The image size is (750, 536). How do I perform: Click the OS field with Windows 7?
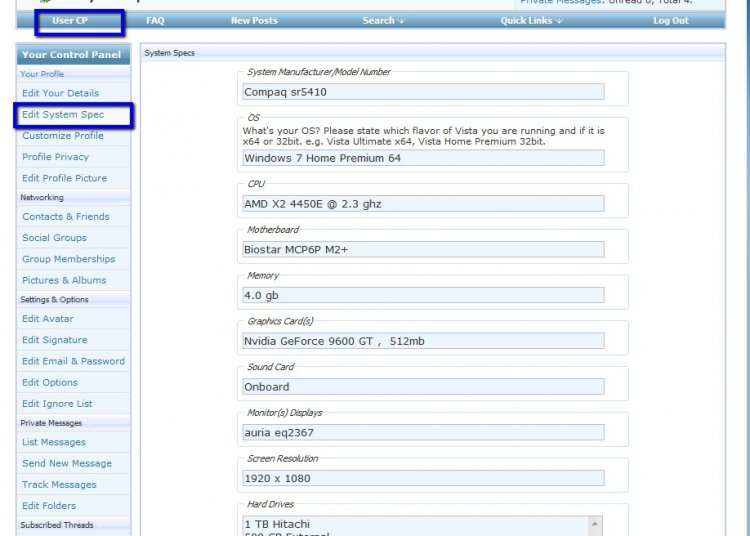(423, 158)
